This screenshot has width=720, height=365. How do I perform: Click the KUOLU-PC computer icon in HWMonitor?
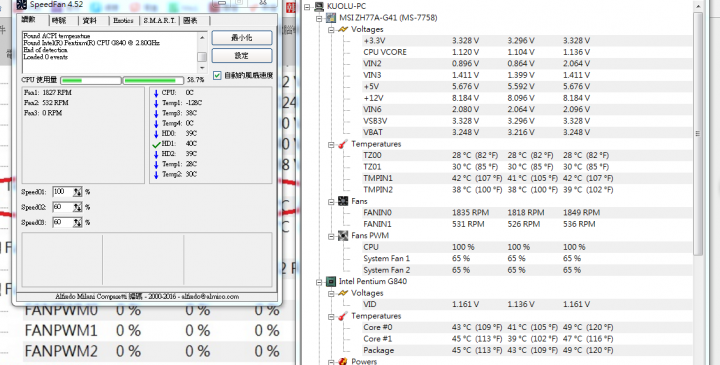[319, 6]
